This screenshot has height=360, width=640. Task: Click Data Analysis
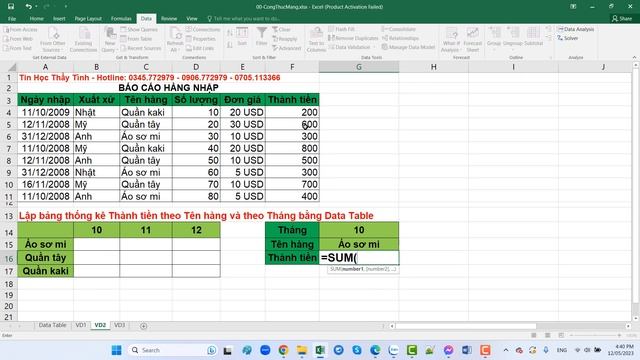[576, 29]
